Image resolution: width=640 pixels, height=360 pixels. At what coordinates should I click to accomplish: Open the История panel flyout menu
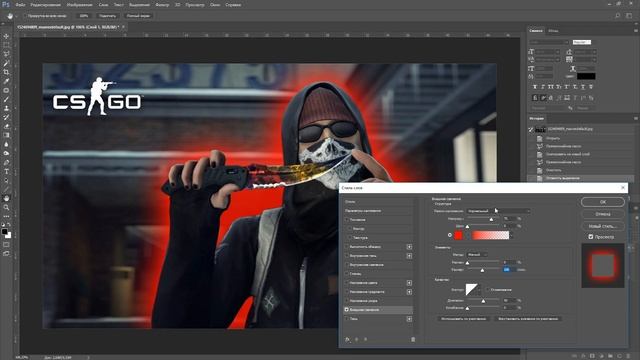(x=636, y=118)
